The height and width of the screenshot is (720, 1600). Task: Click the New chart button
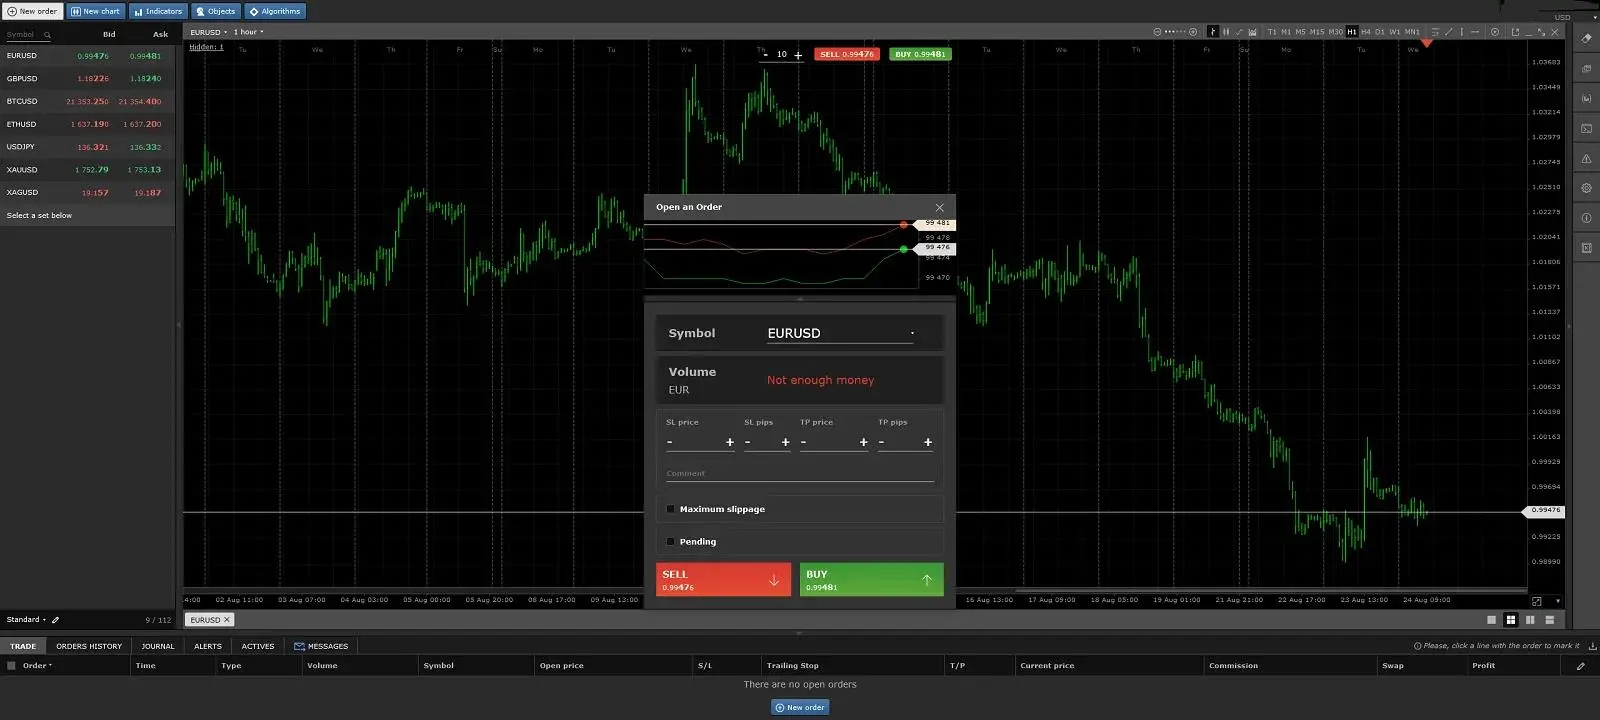point(95,12)
